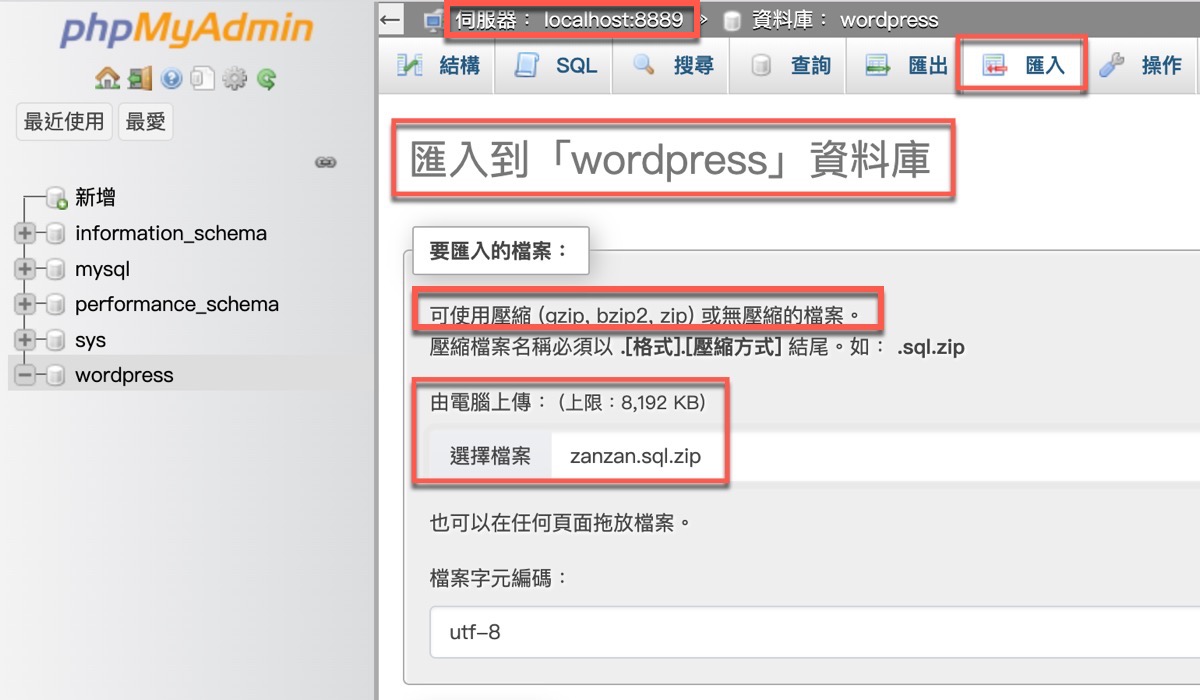Open the 檔案字元編碼 utf-8 dropdown
The width and height of the screenshot is (1200, 700).
pyautogui.click(x=814, y=631)
